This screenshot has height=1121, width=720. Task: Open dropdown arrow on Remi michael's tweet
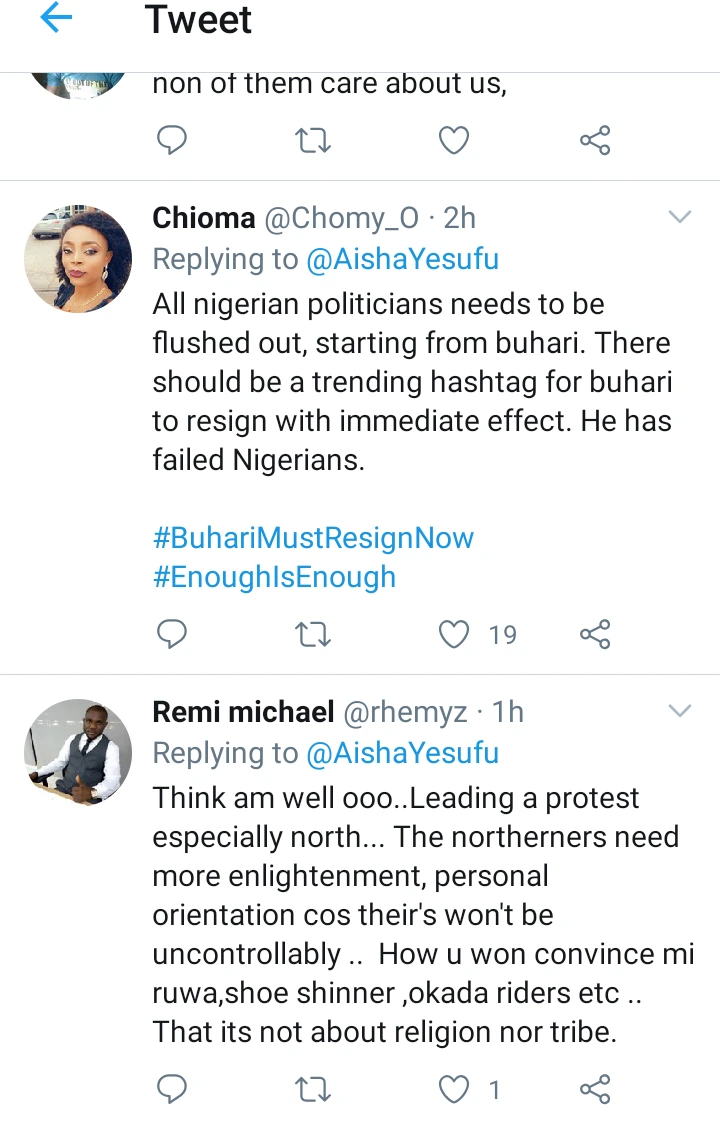[x=680, y=711]
